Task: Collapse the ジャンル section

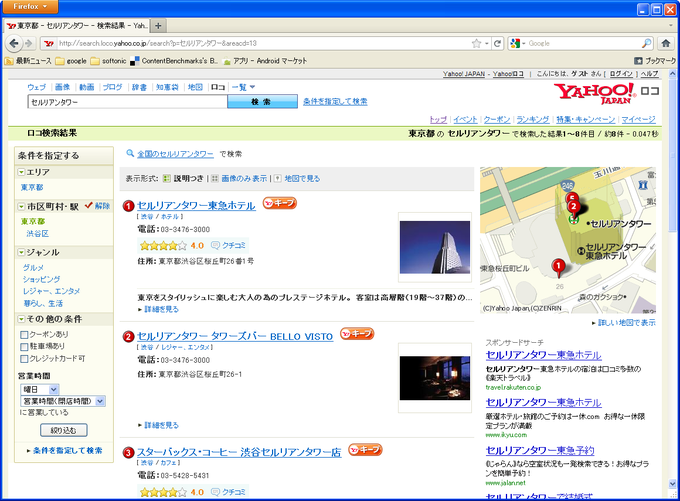Action: [x=21, y=252]
